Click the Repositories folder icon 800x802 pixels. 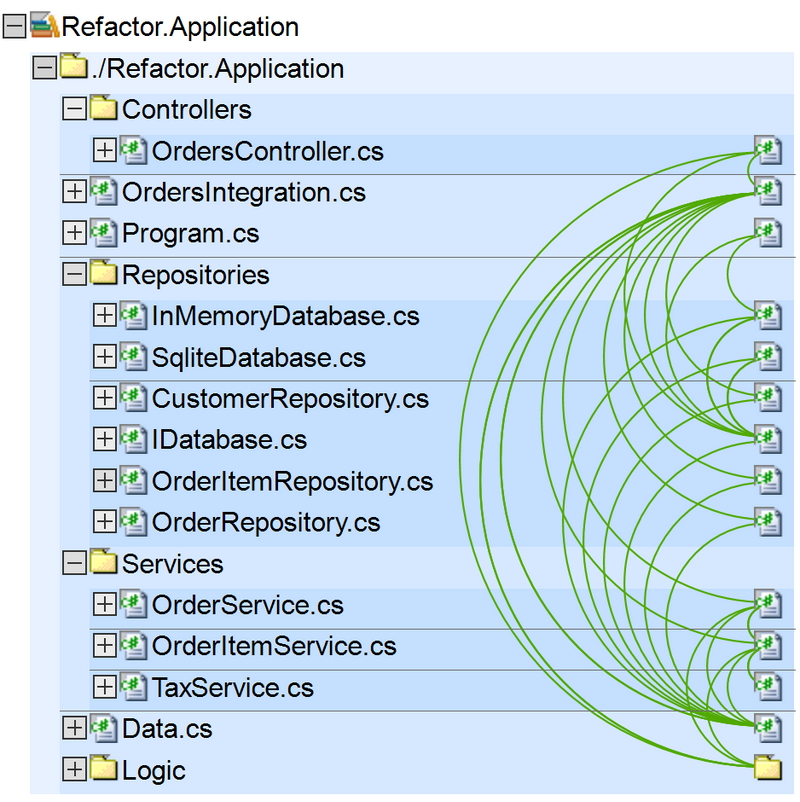104,273
